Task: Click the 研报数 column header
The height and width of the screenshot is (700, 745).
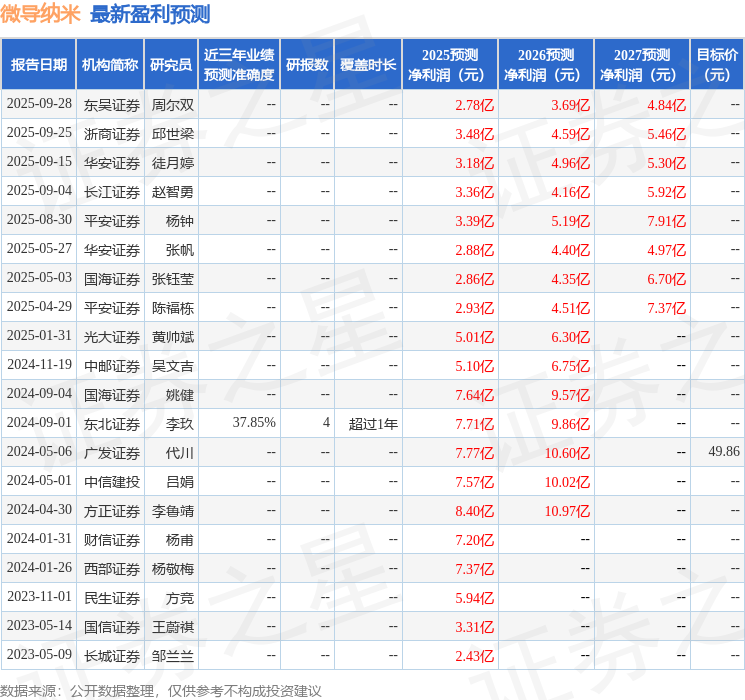Action: tap(307, 65)
